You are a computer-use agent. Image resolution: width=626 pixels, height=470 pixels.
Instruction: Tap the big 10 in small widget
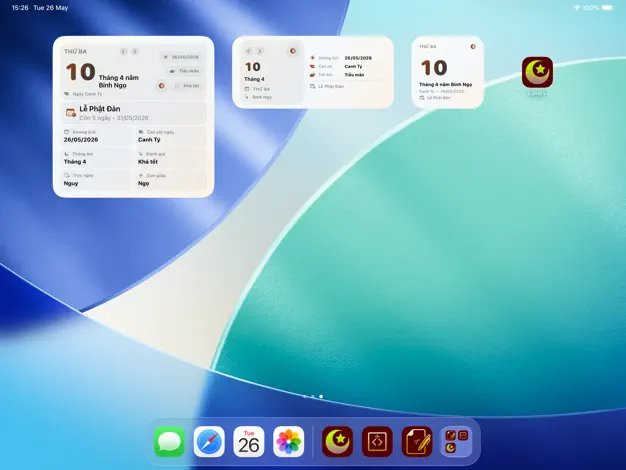(x=434, y=68)
